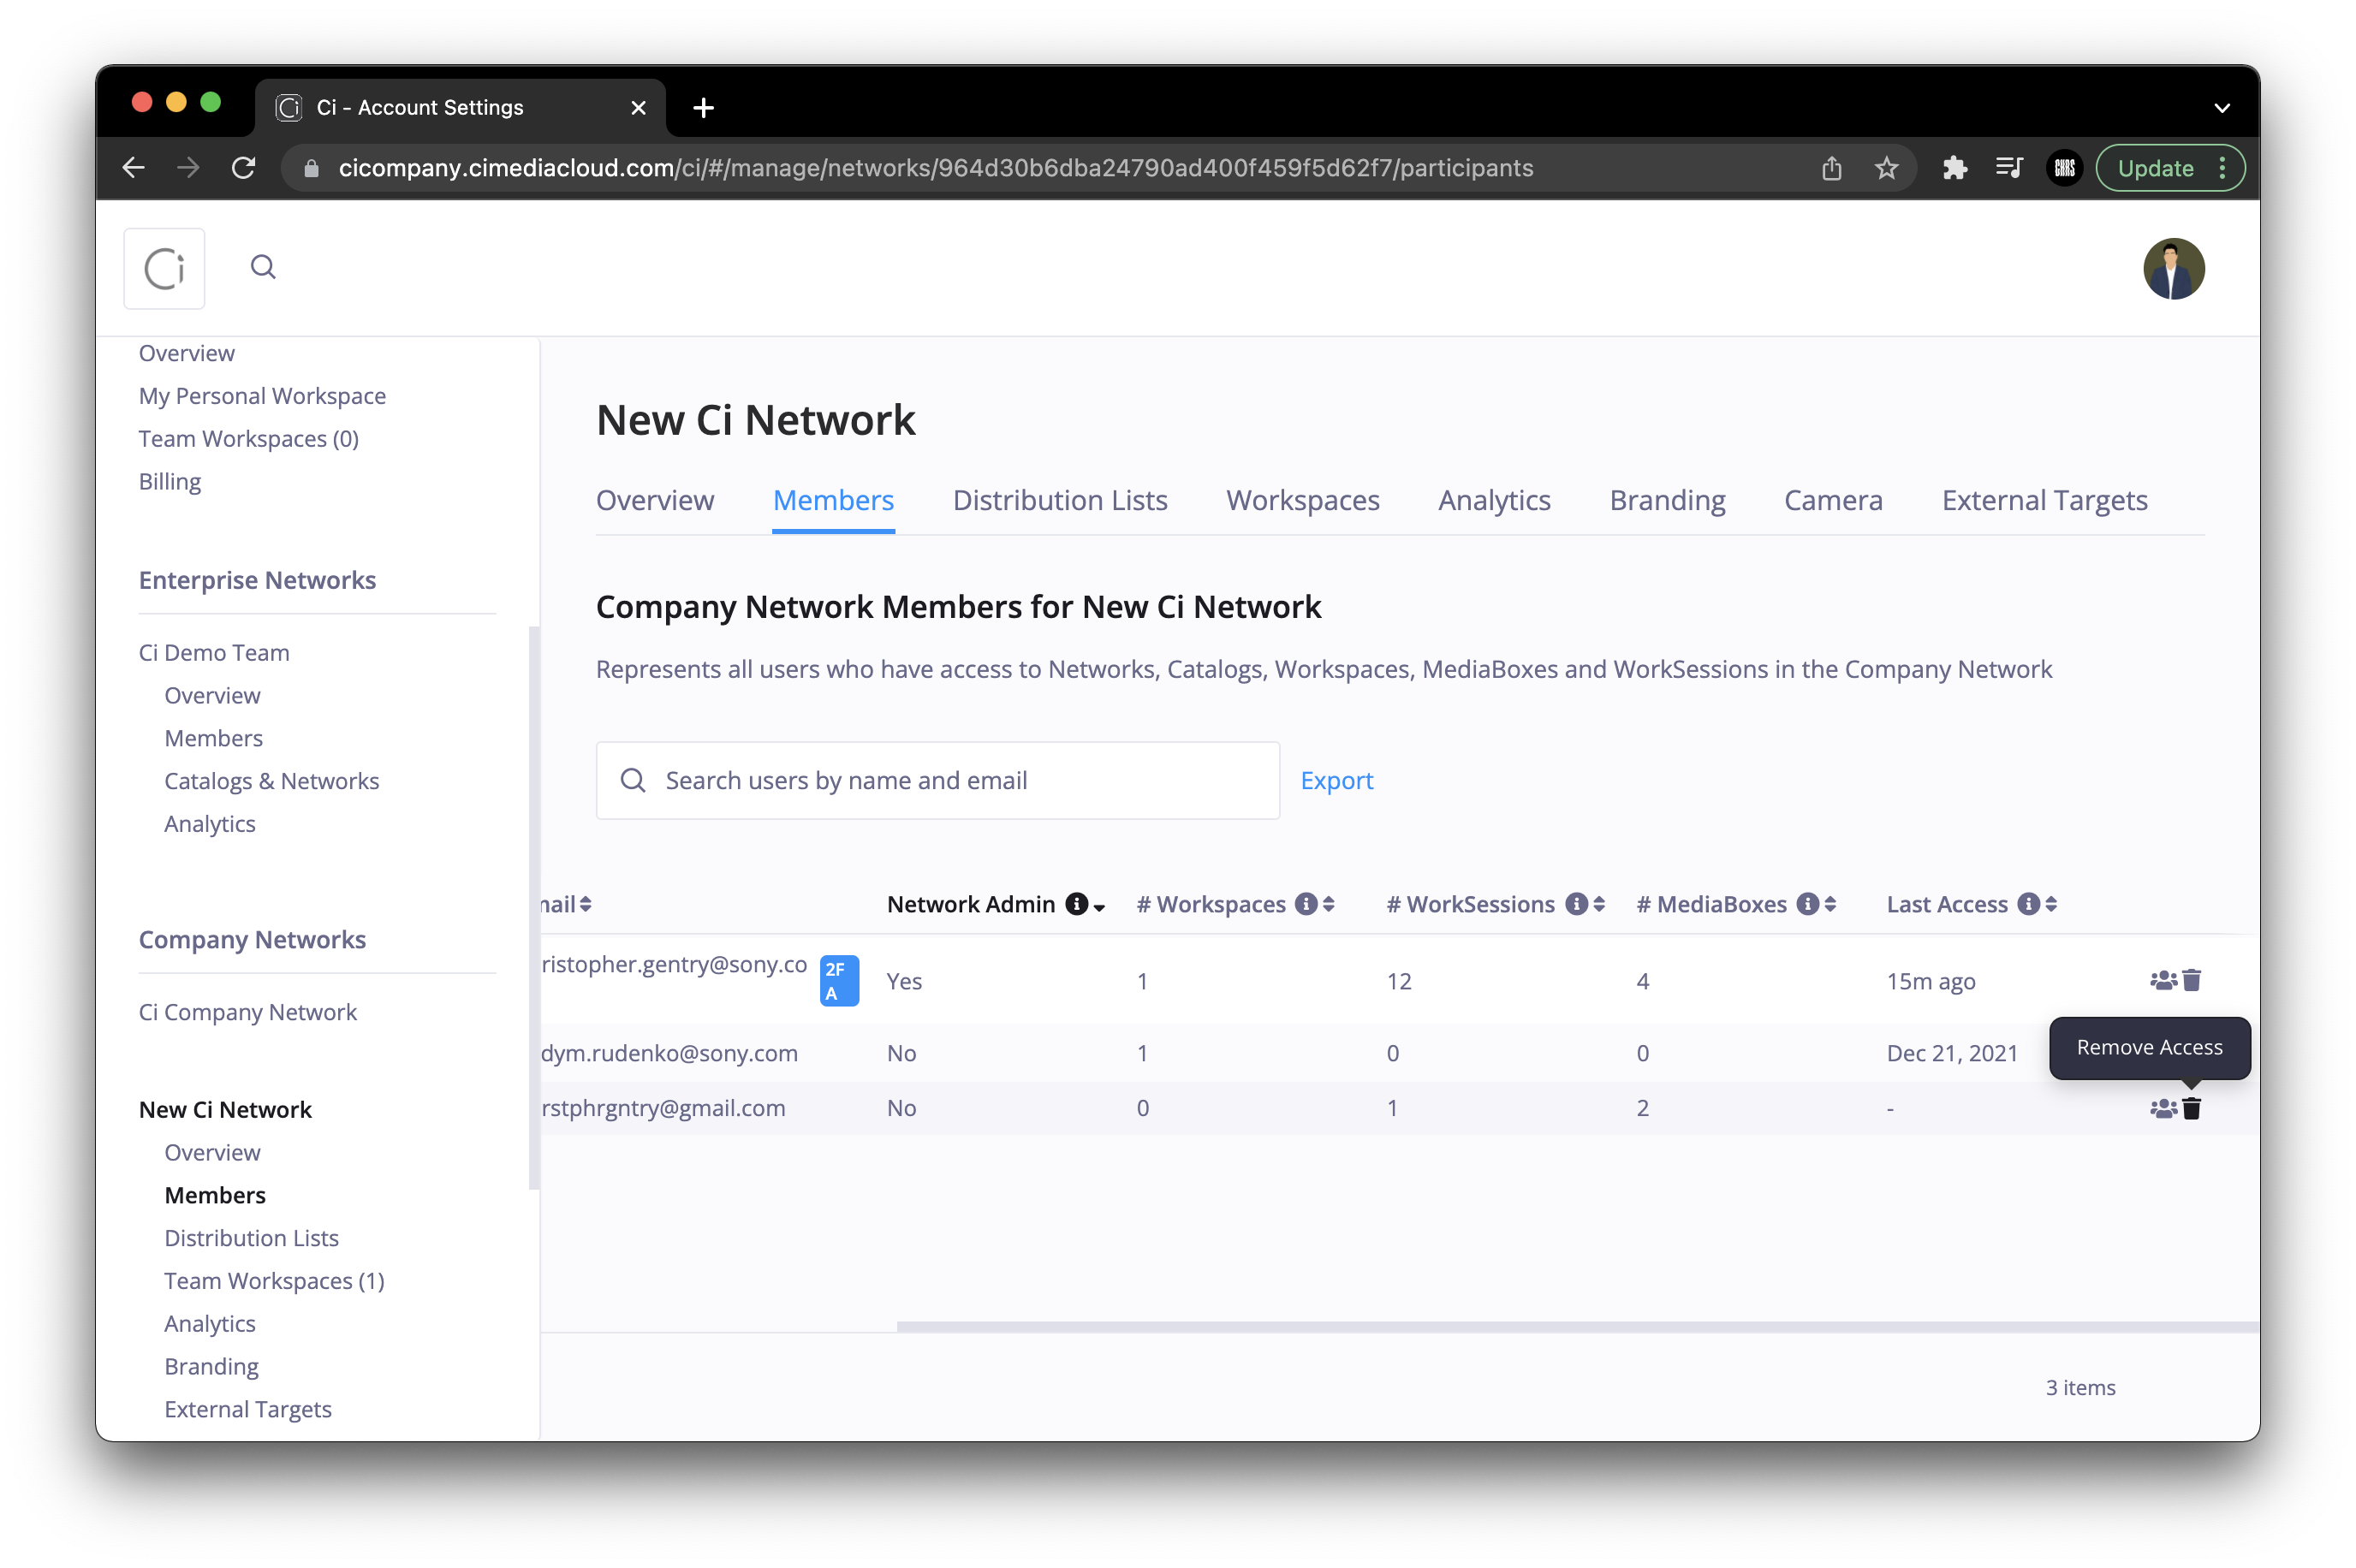Screen dimensions: 2356x1568
Task: Open Catalogs & Networks under Ci Demo Team
Action: [x=272, y=781]
